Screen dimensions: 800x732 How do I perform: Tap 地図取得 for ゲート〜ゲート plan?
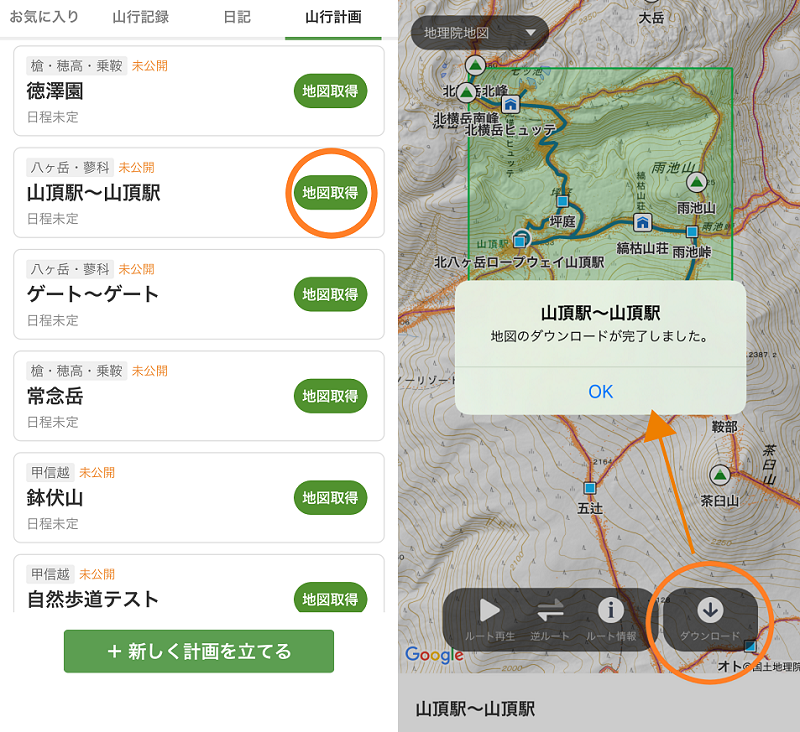pos(330,294)
